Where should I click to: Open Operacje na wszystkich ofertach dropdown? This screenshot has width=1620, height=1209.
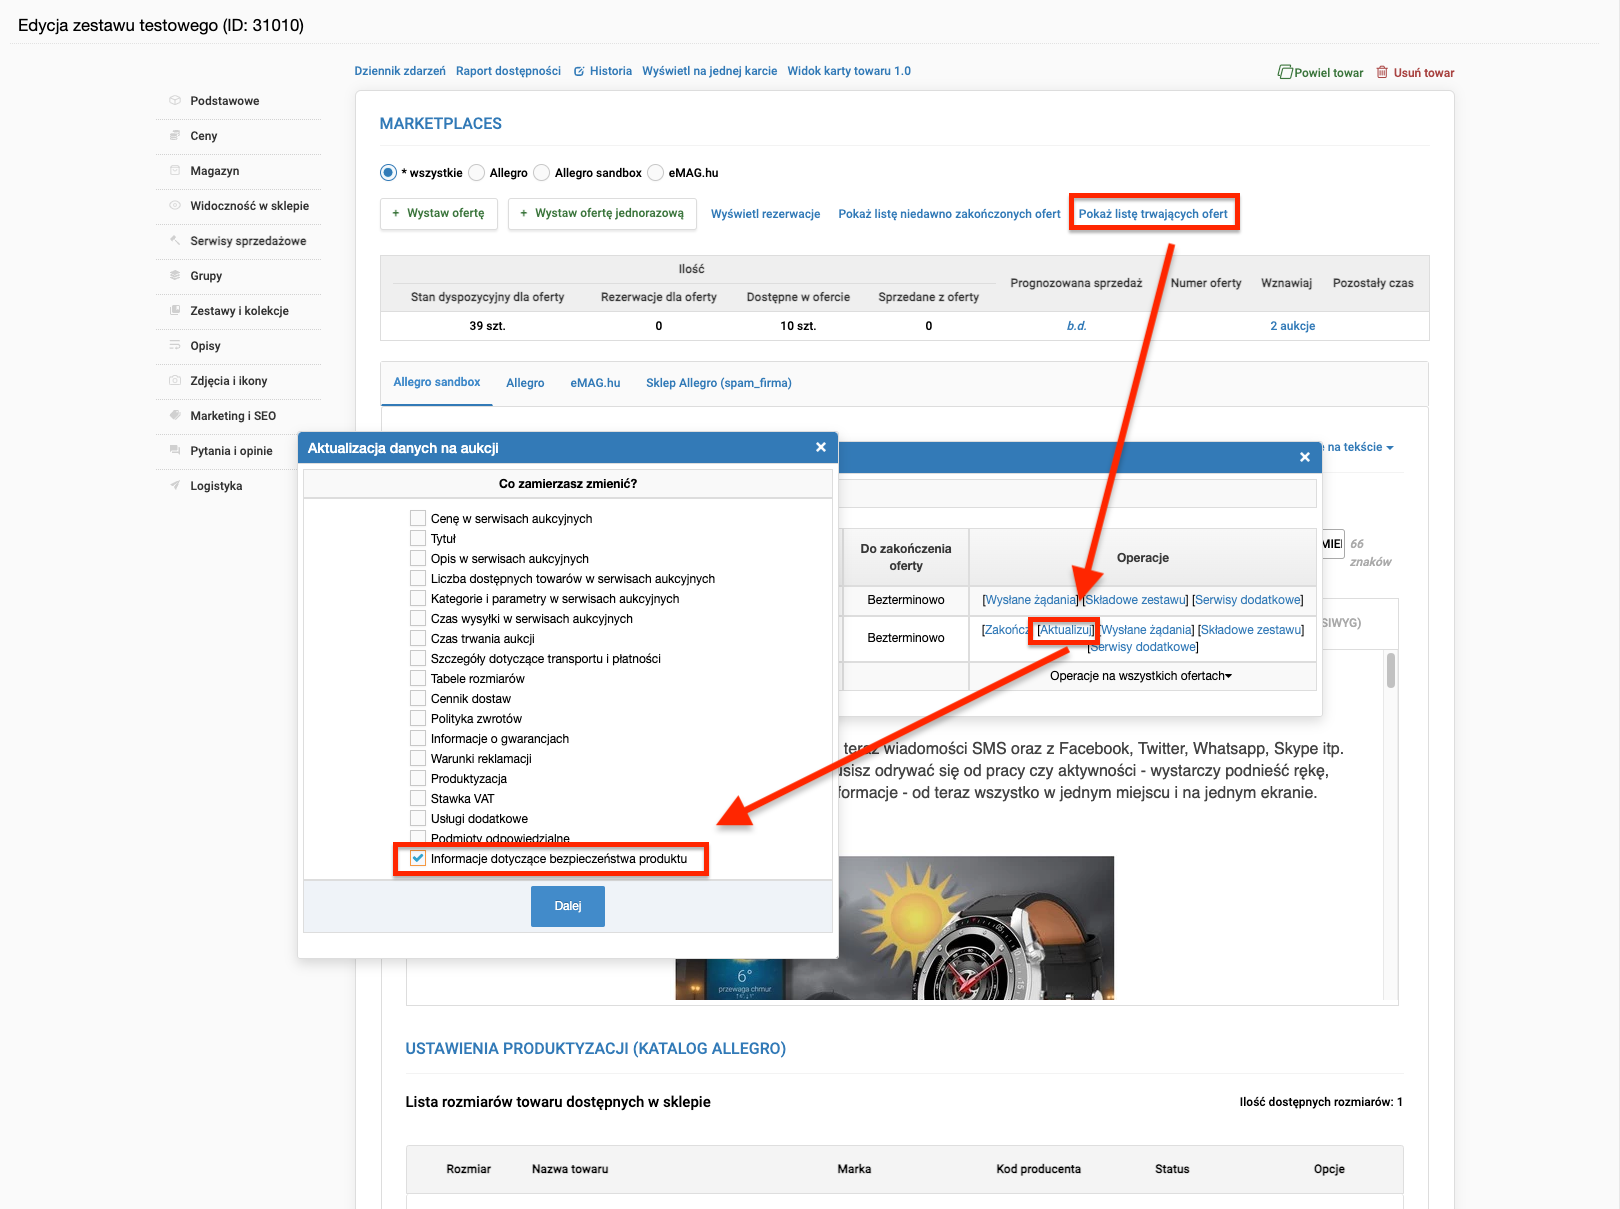tap(1141, 676)
